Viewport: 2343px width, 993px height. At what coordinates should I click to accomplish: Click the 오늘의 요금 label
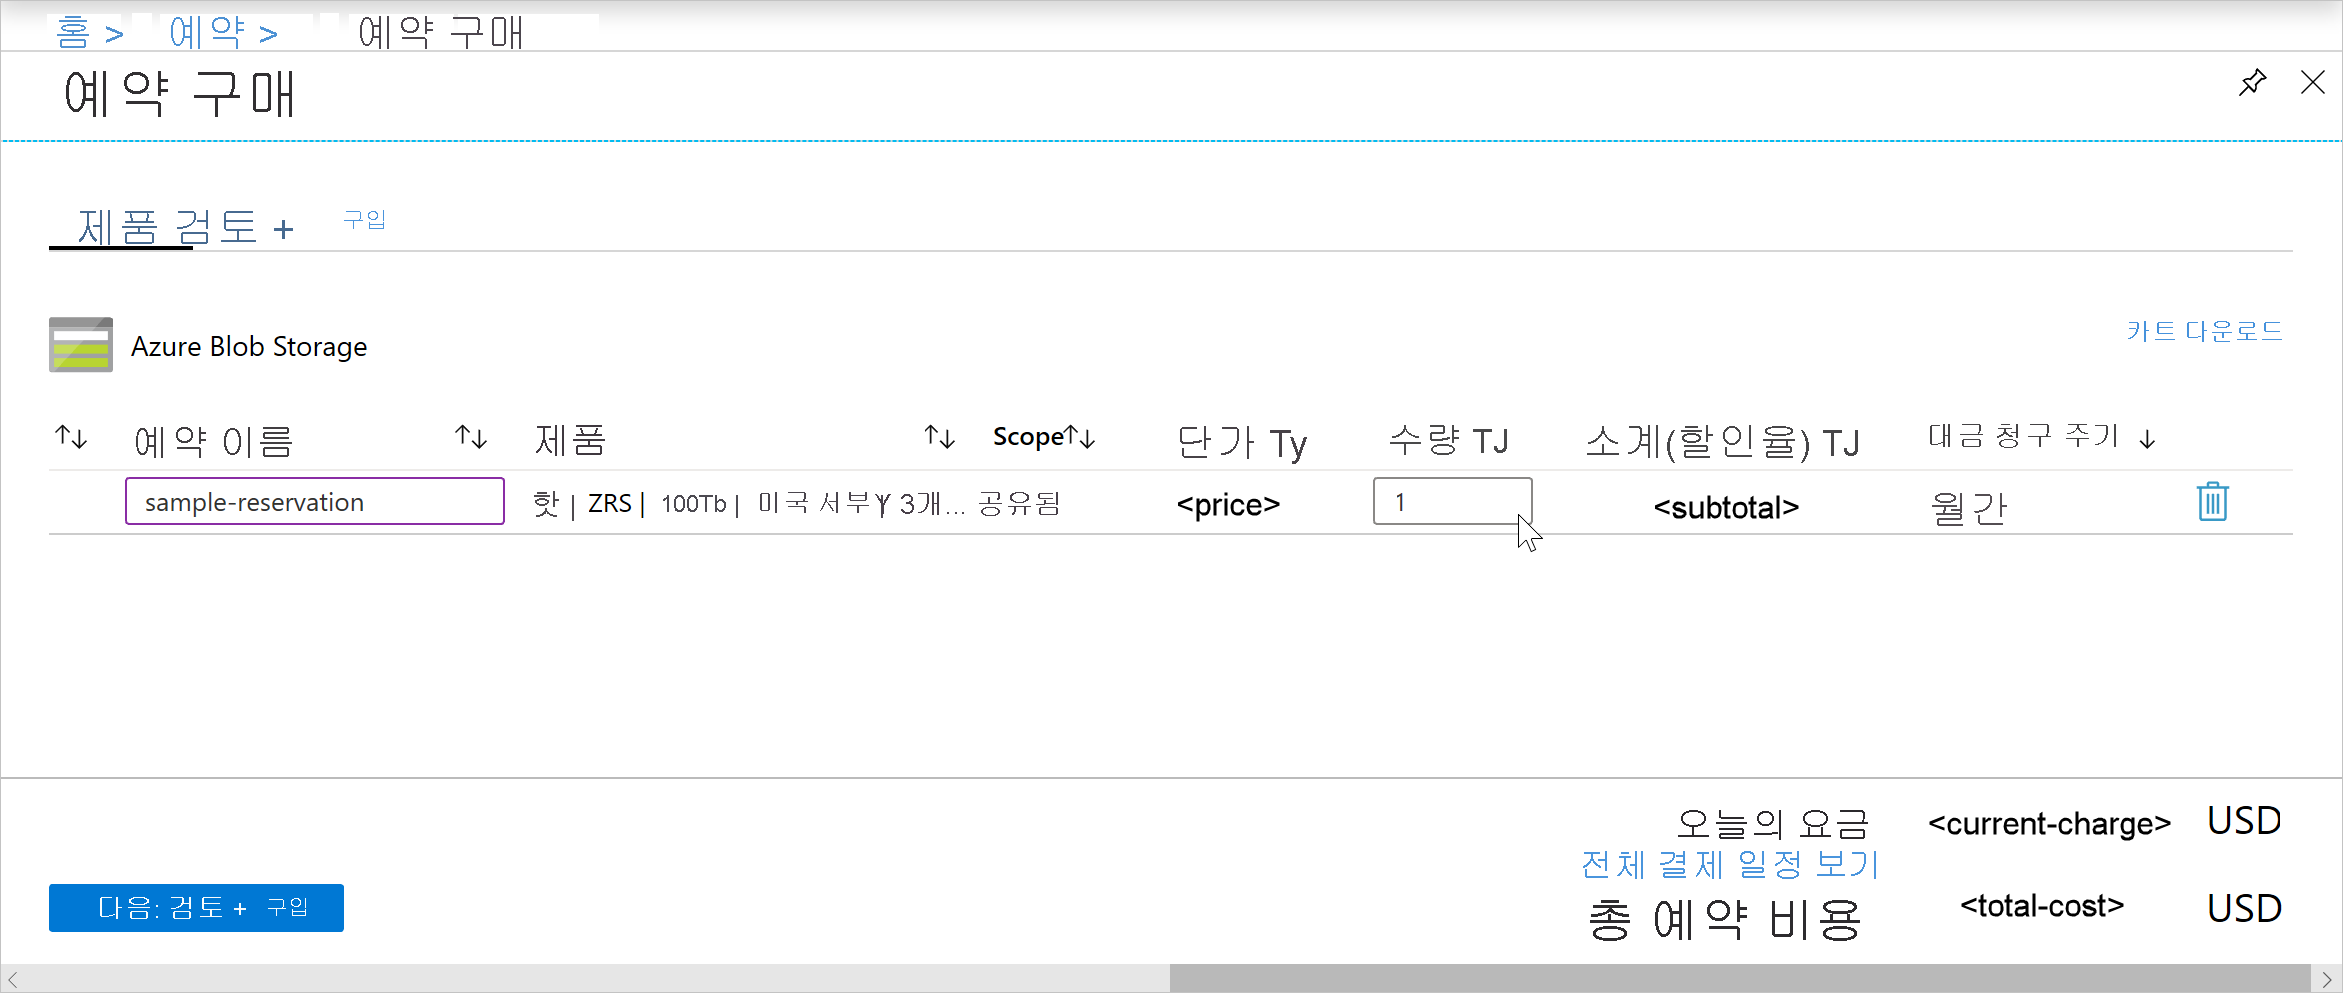pyautogui.click(x=1772, y=824)
